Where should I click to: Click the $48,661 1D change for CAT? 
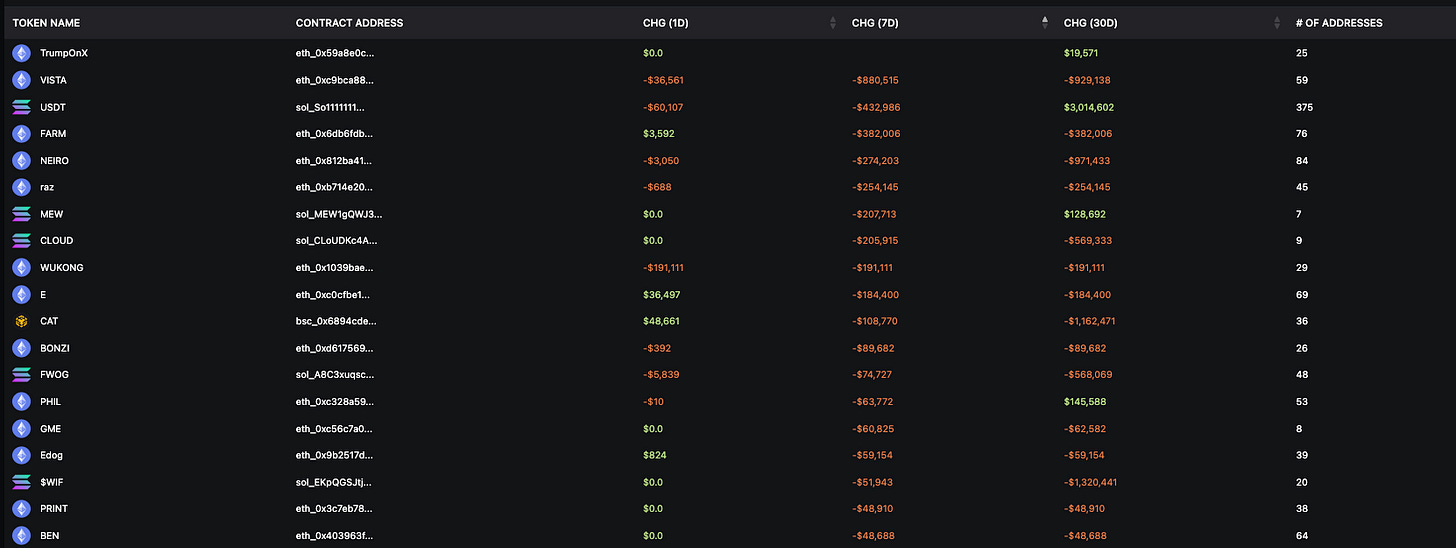coord(662,321)
